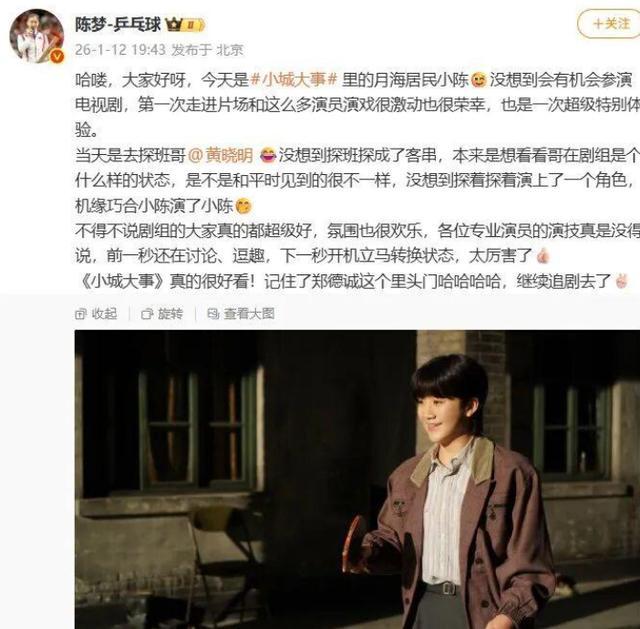Click the rotate 旋转 icon

click(147, 314)
